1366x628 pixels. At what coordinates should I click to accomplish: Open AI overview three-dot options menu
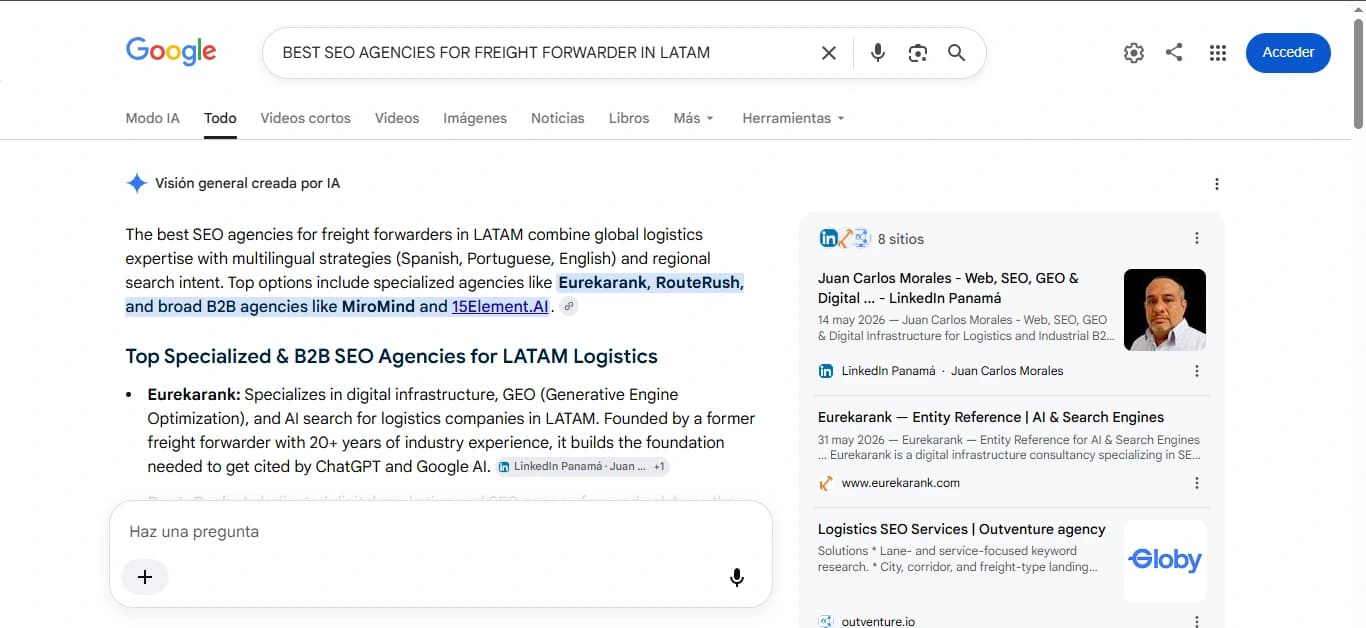click(1217, 184)
